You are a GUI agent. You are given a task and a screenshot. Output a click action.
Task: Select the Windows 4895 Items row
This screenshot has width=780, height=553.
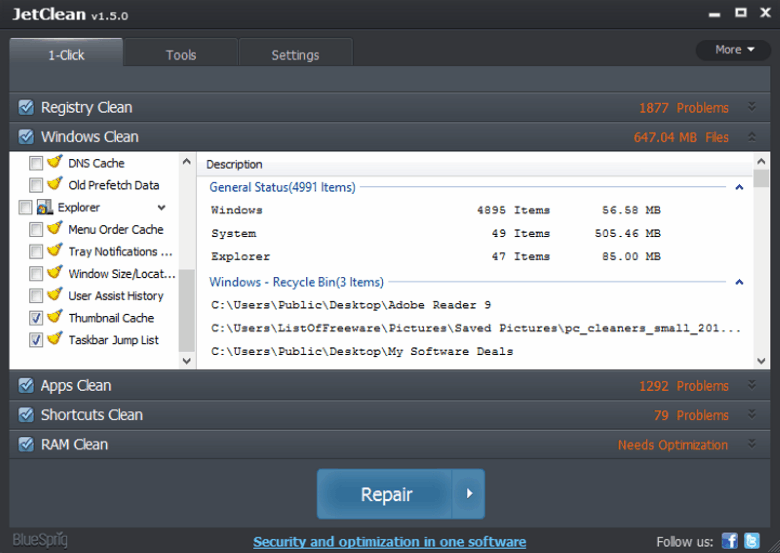[x=436, y=210]
